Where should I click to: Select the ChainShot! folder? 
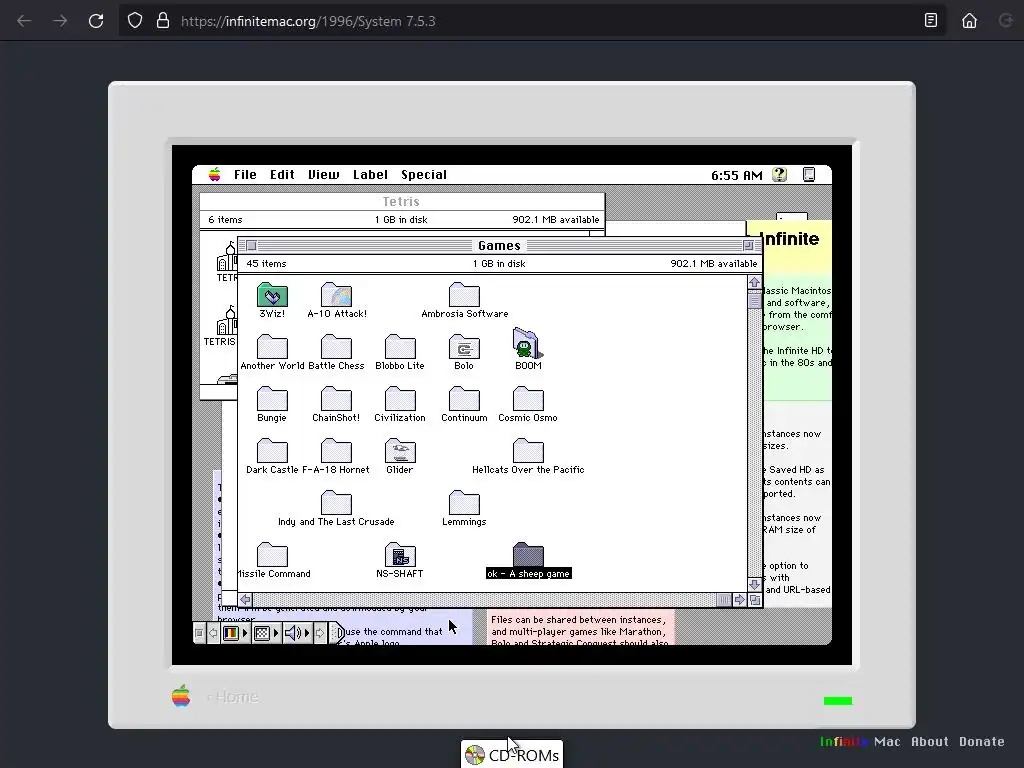pyautogui.click(x=336, y=399)
